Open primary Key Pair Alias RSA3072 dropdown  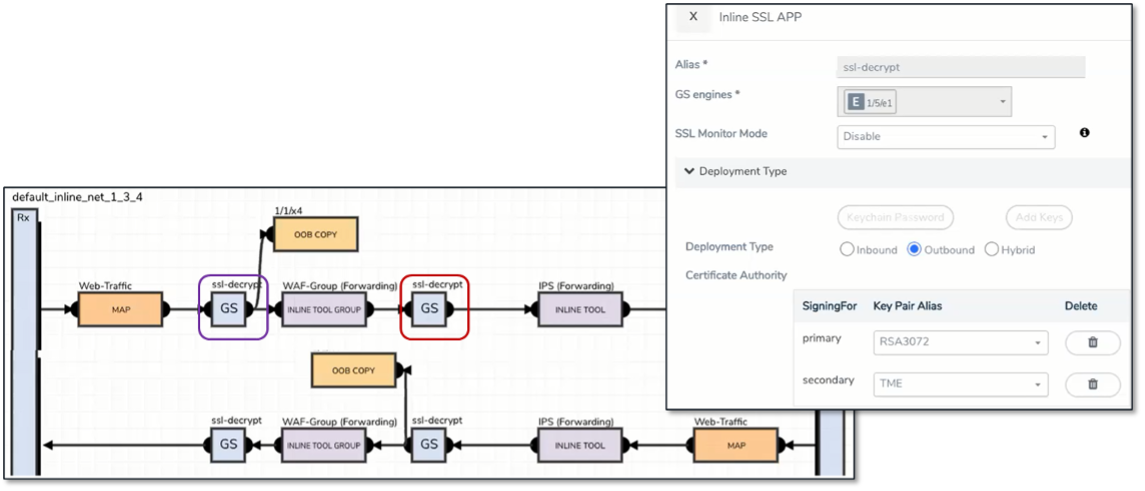960,343
